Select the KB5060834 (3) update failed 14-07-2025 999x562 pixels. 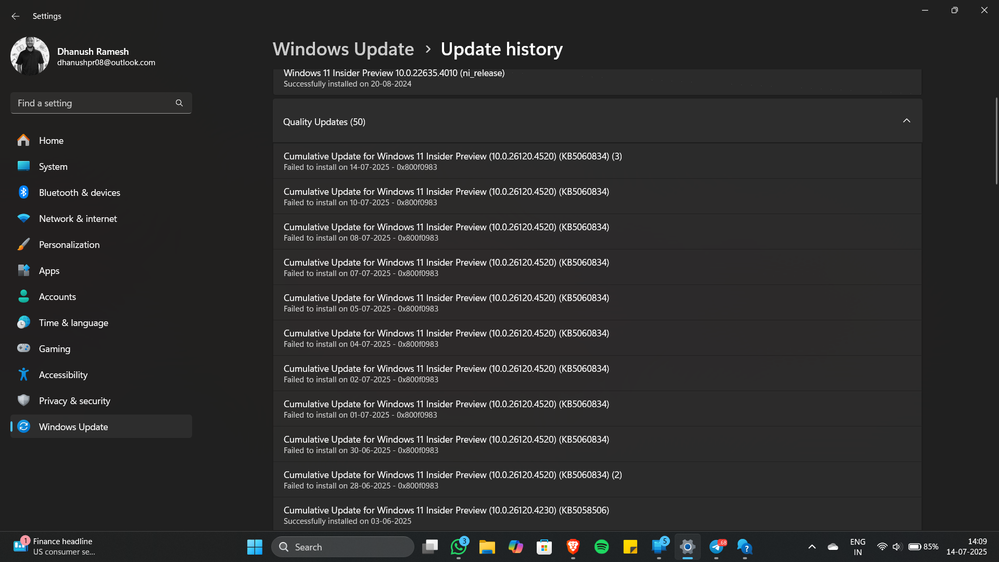[597, 161]
